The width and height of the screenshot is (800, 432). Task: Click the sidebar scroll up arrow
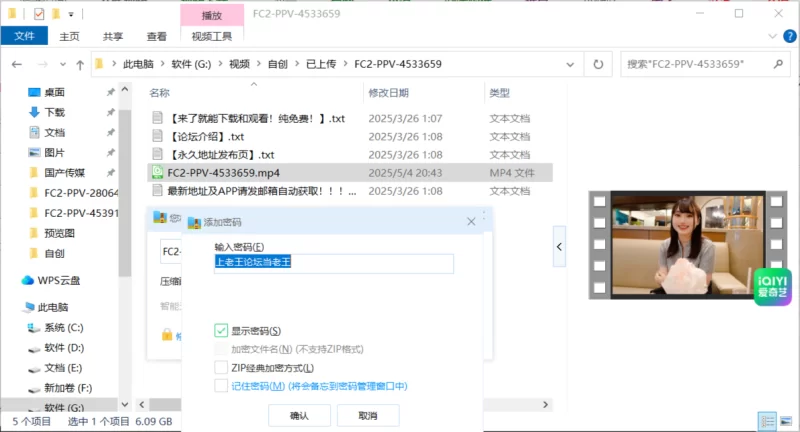tap(125, 89)
